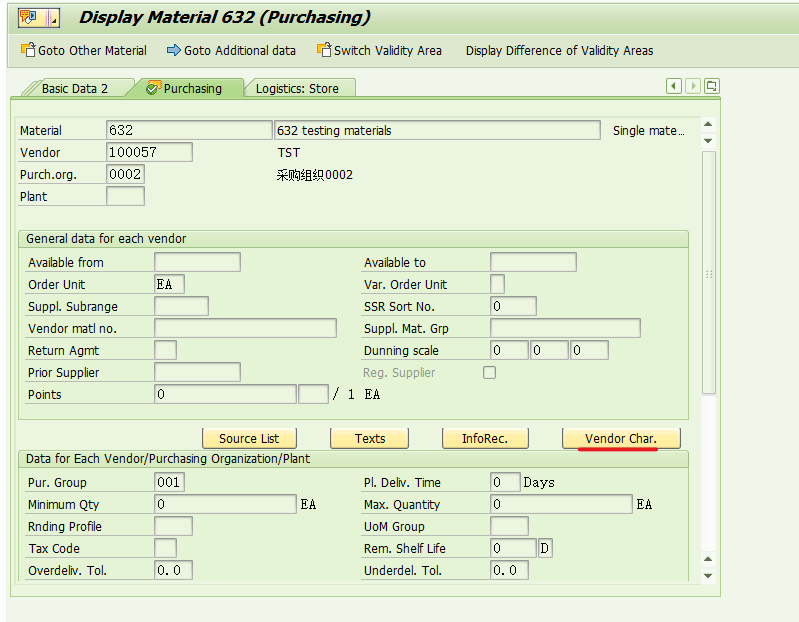This screenshot has width=799, height=622.
Task: Click the Vendor Char. button
Action: 621,439
